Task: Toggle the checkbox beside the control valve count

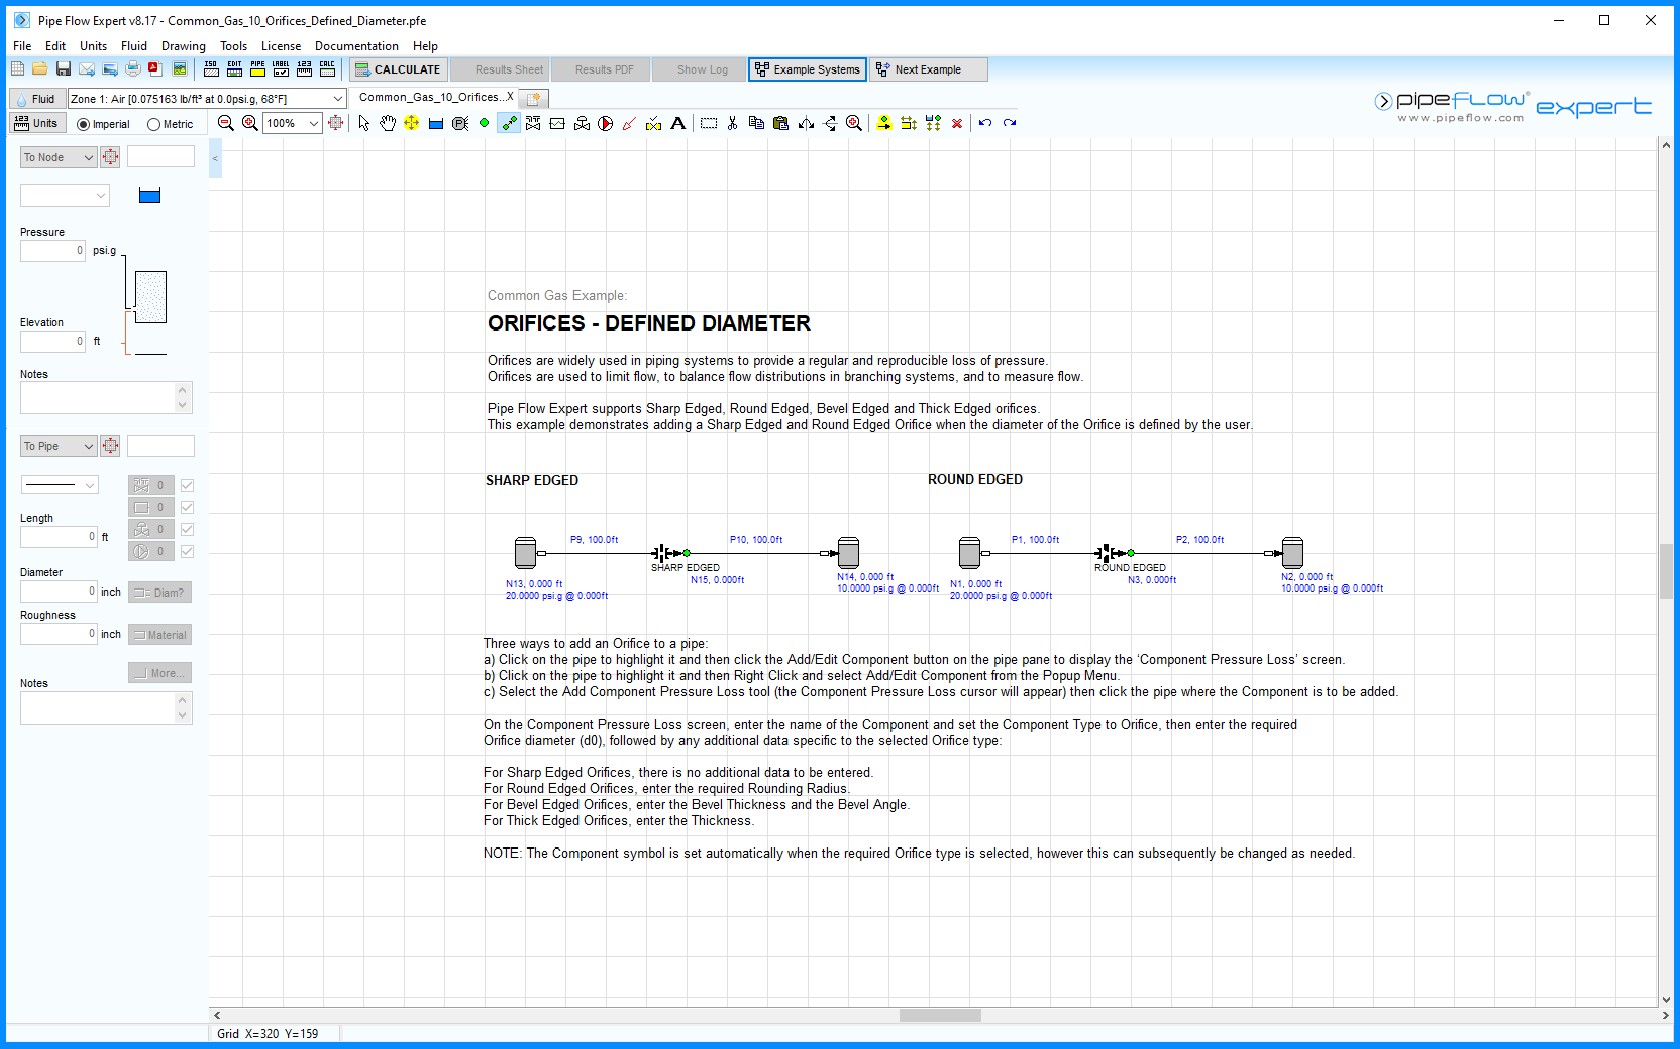Action: pos(187,529)
